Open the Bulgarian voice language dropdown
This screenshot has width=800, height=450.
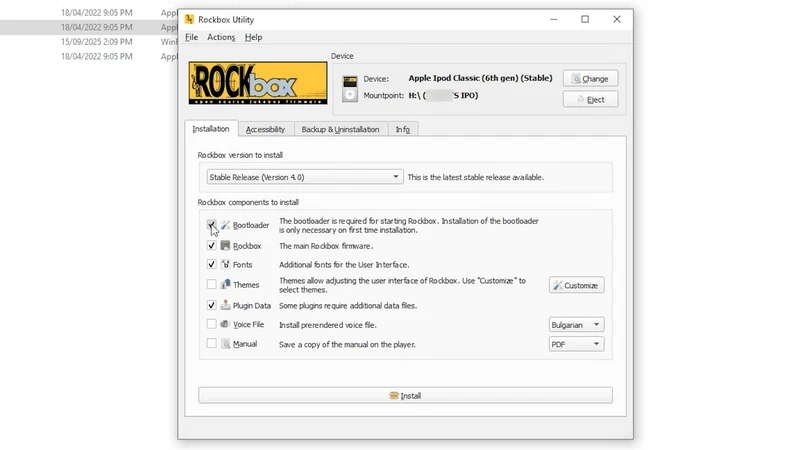tap(576, 324)
